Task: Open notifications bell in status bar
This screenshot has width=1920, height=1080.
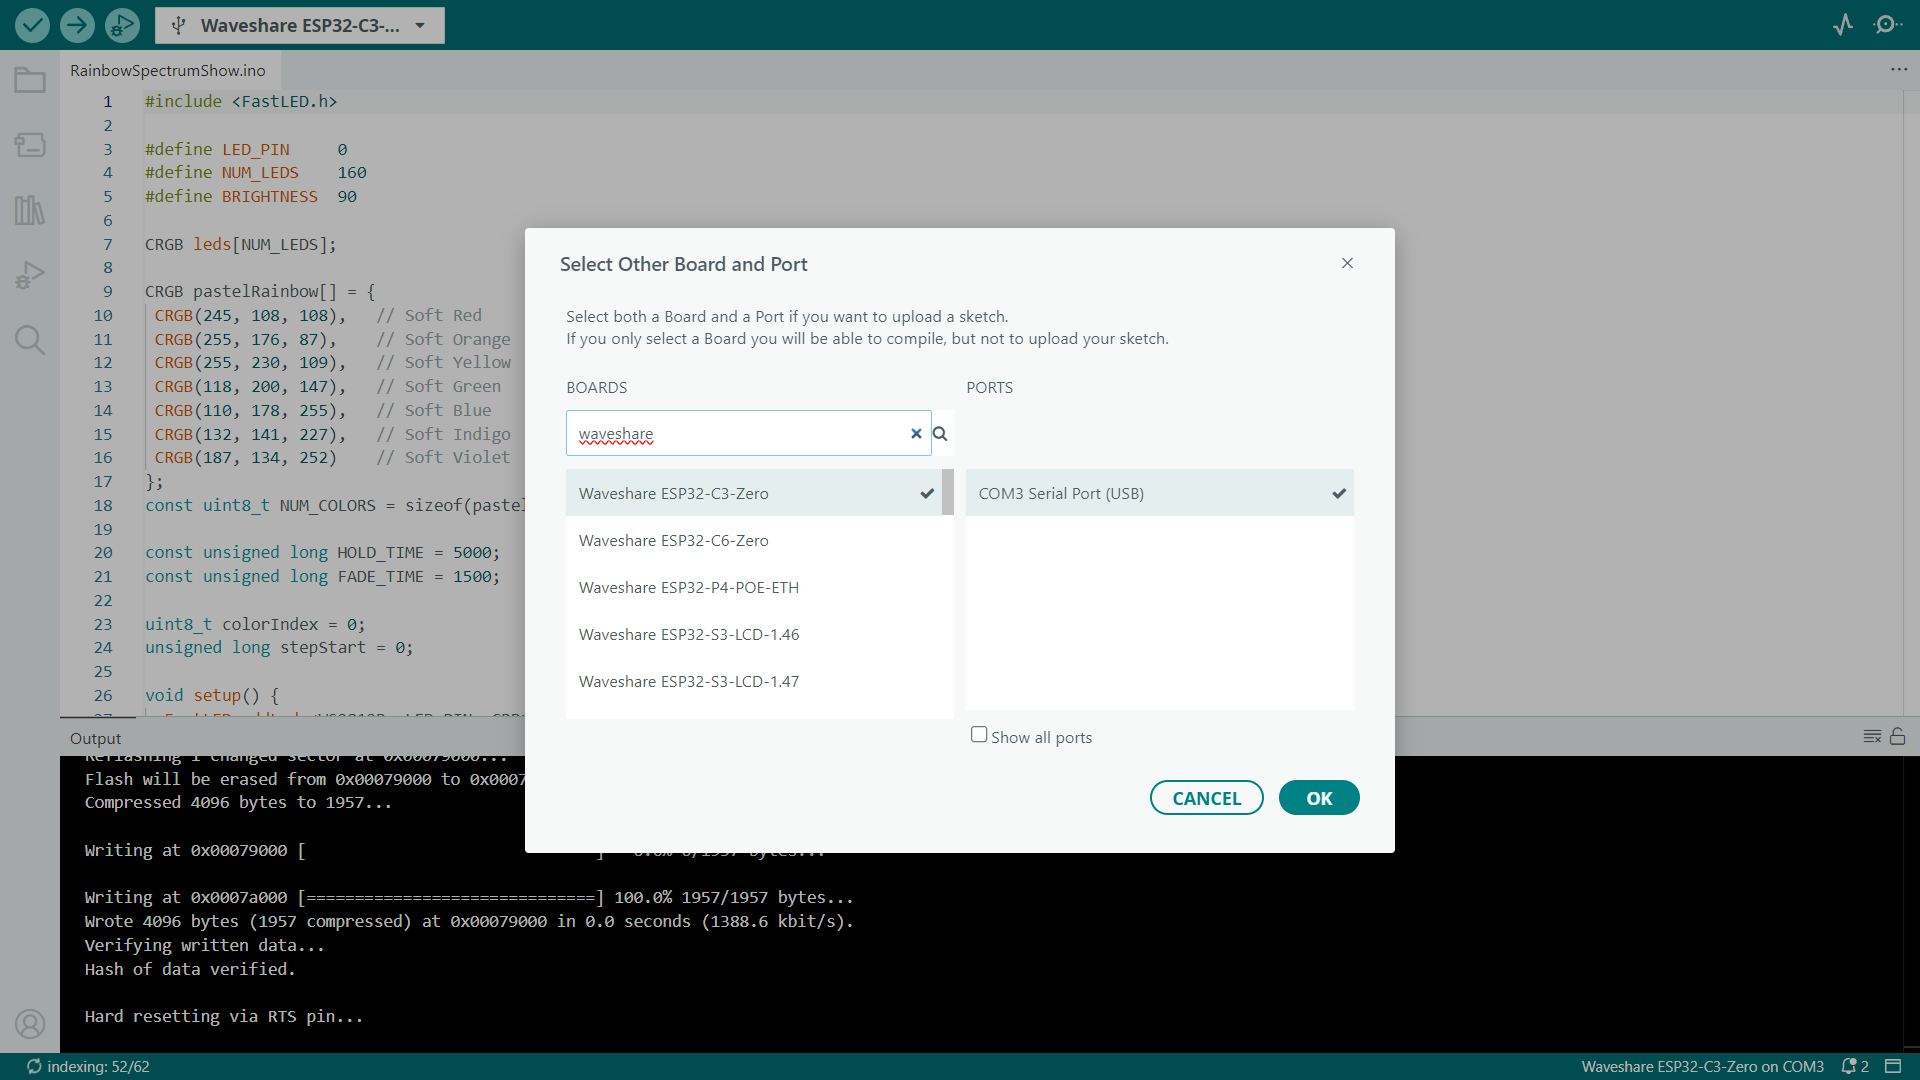Action: tap(1855, 1067)
